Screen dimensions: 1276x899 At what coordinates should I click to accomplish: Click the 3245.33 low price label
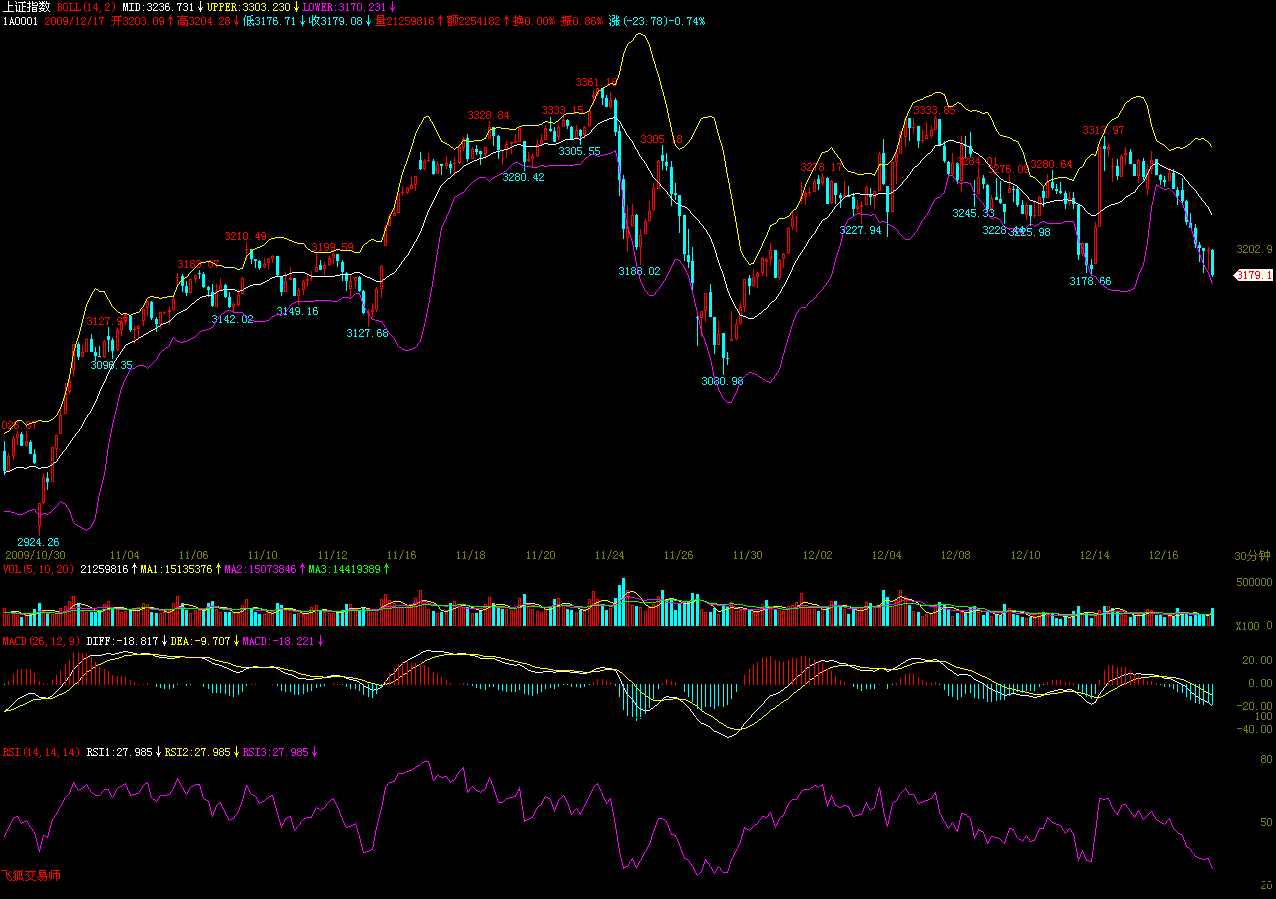click(x=973, y=214)
